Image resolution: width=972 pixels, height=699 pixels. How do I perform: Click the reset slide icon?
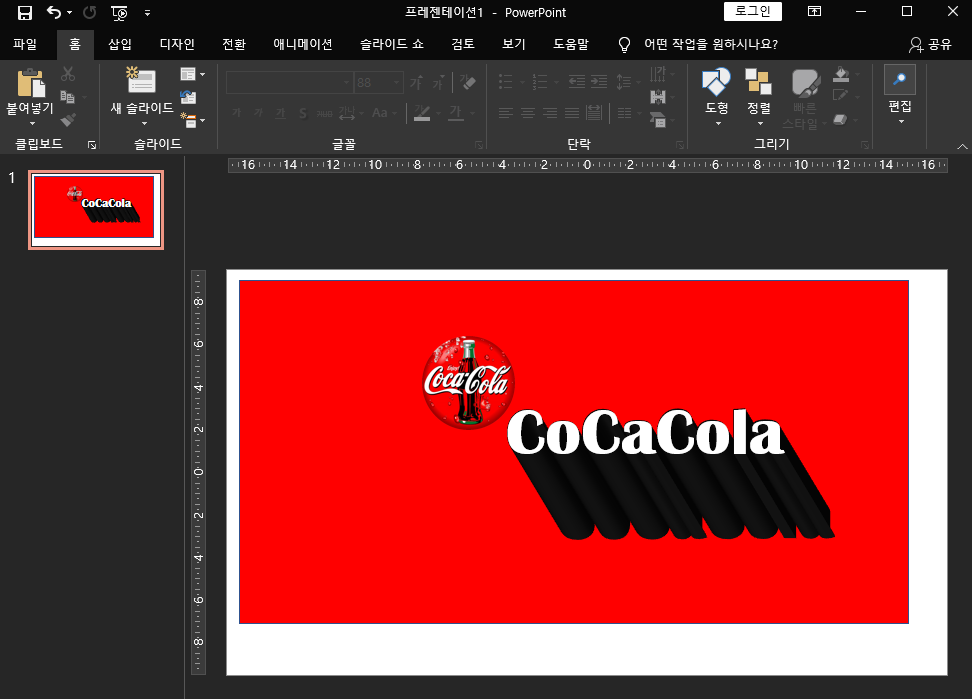(x=188, y=97)
